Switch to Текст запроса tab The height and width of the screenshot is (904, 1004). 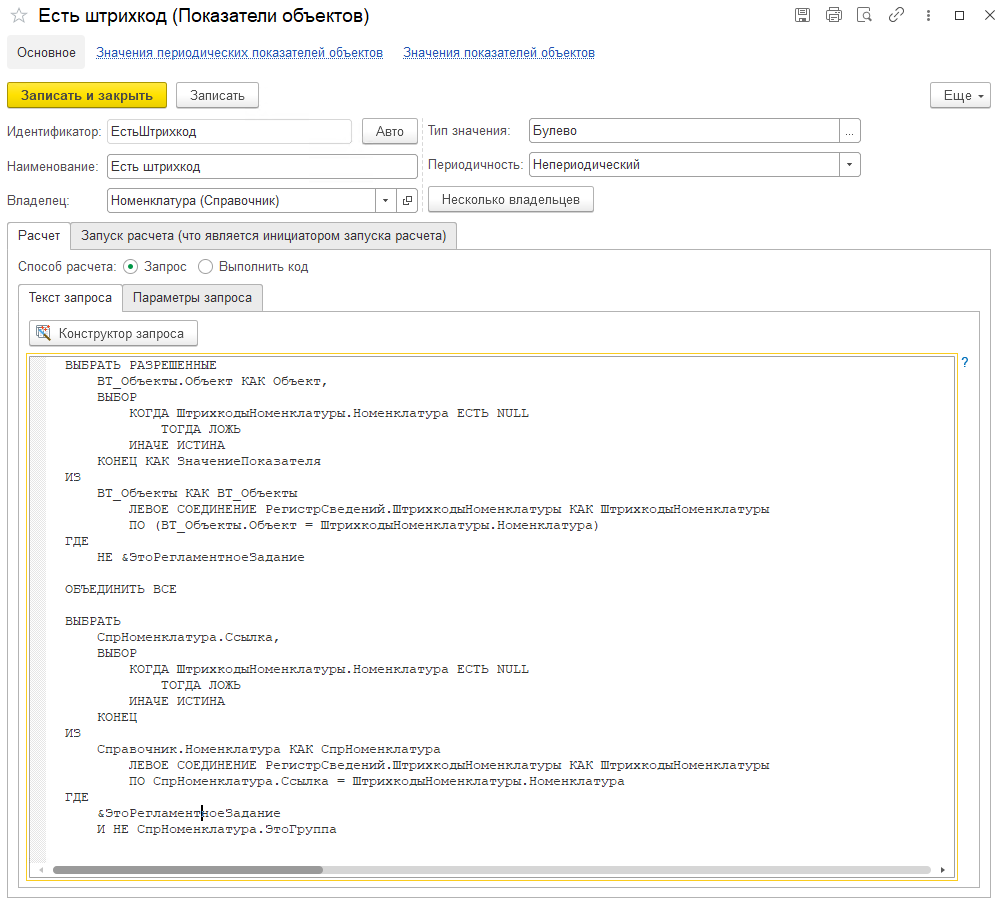point(70,298)
